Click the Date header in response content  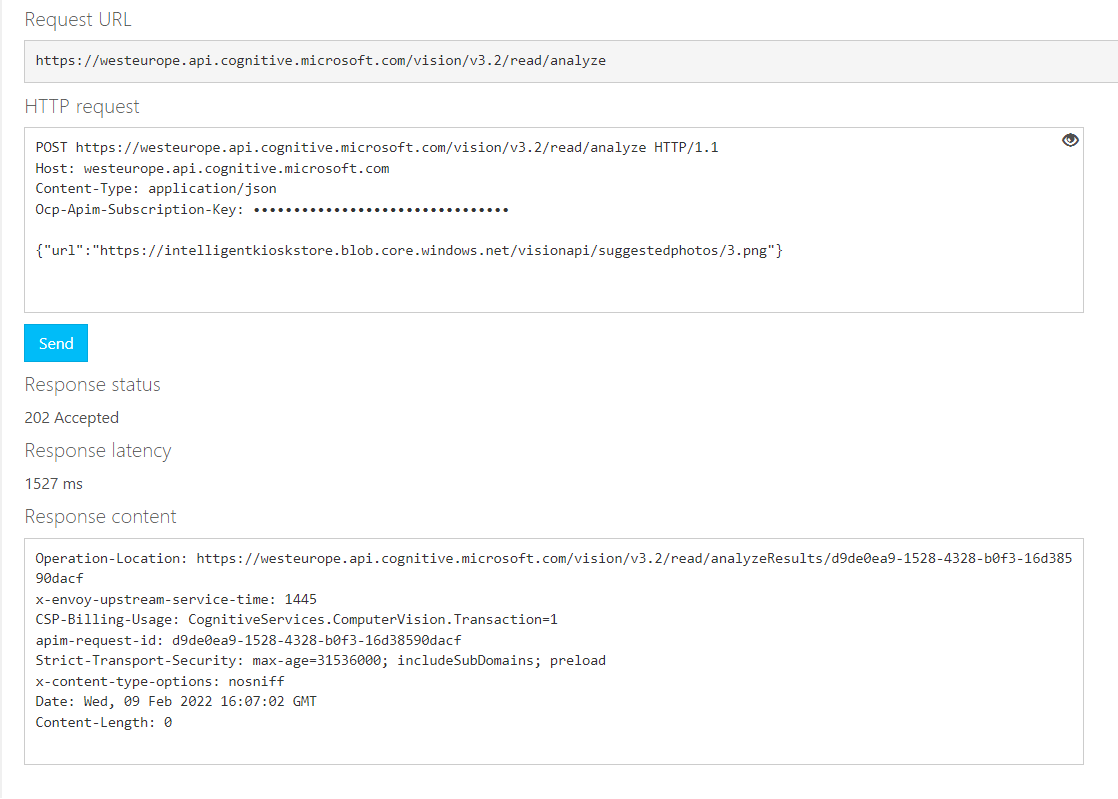(x=175, y=701)
